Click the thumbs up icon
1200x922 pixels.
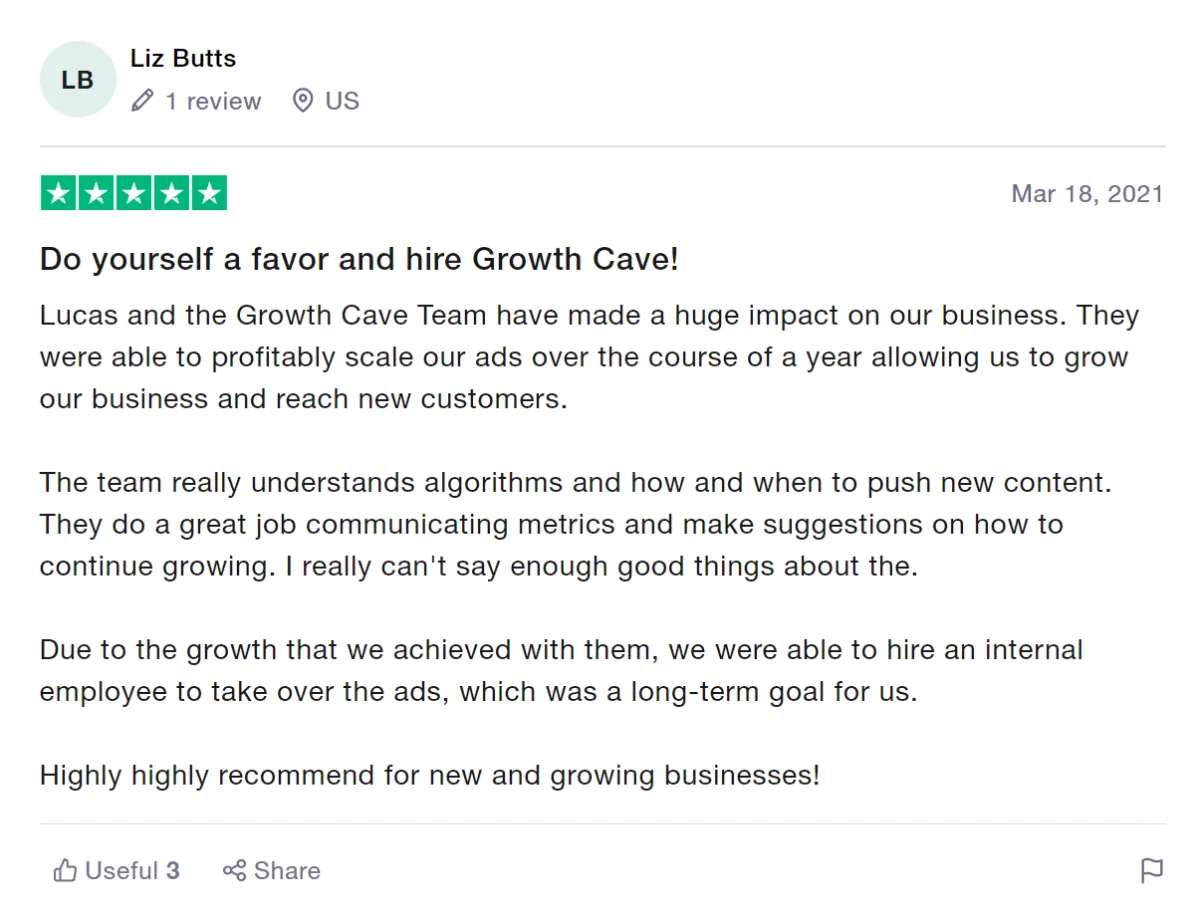(66, 871)
